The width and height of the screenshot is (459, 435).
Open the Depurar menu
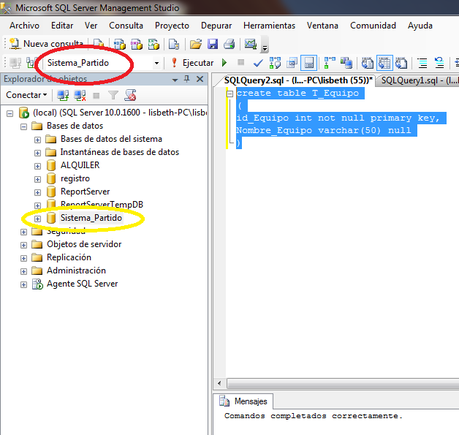click(x=216, y=26)
